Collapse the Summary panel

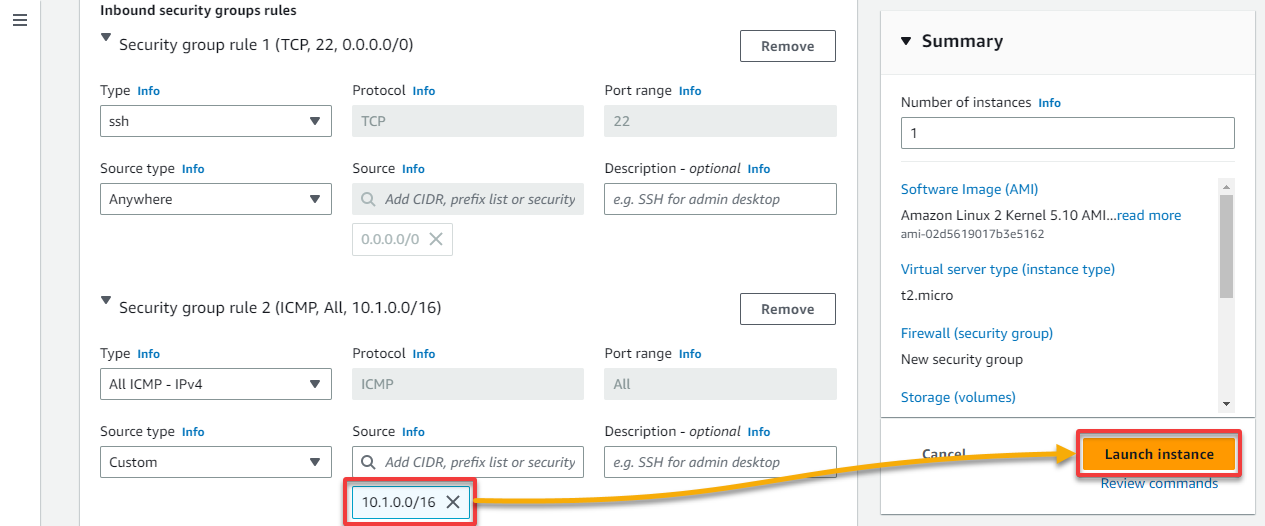(906, 41)
